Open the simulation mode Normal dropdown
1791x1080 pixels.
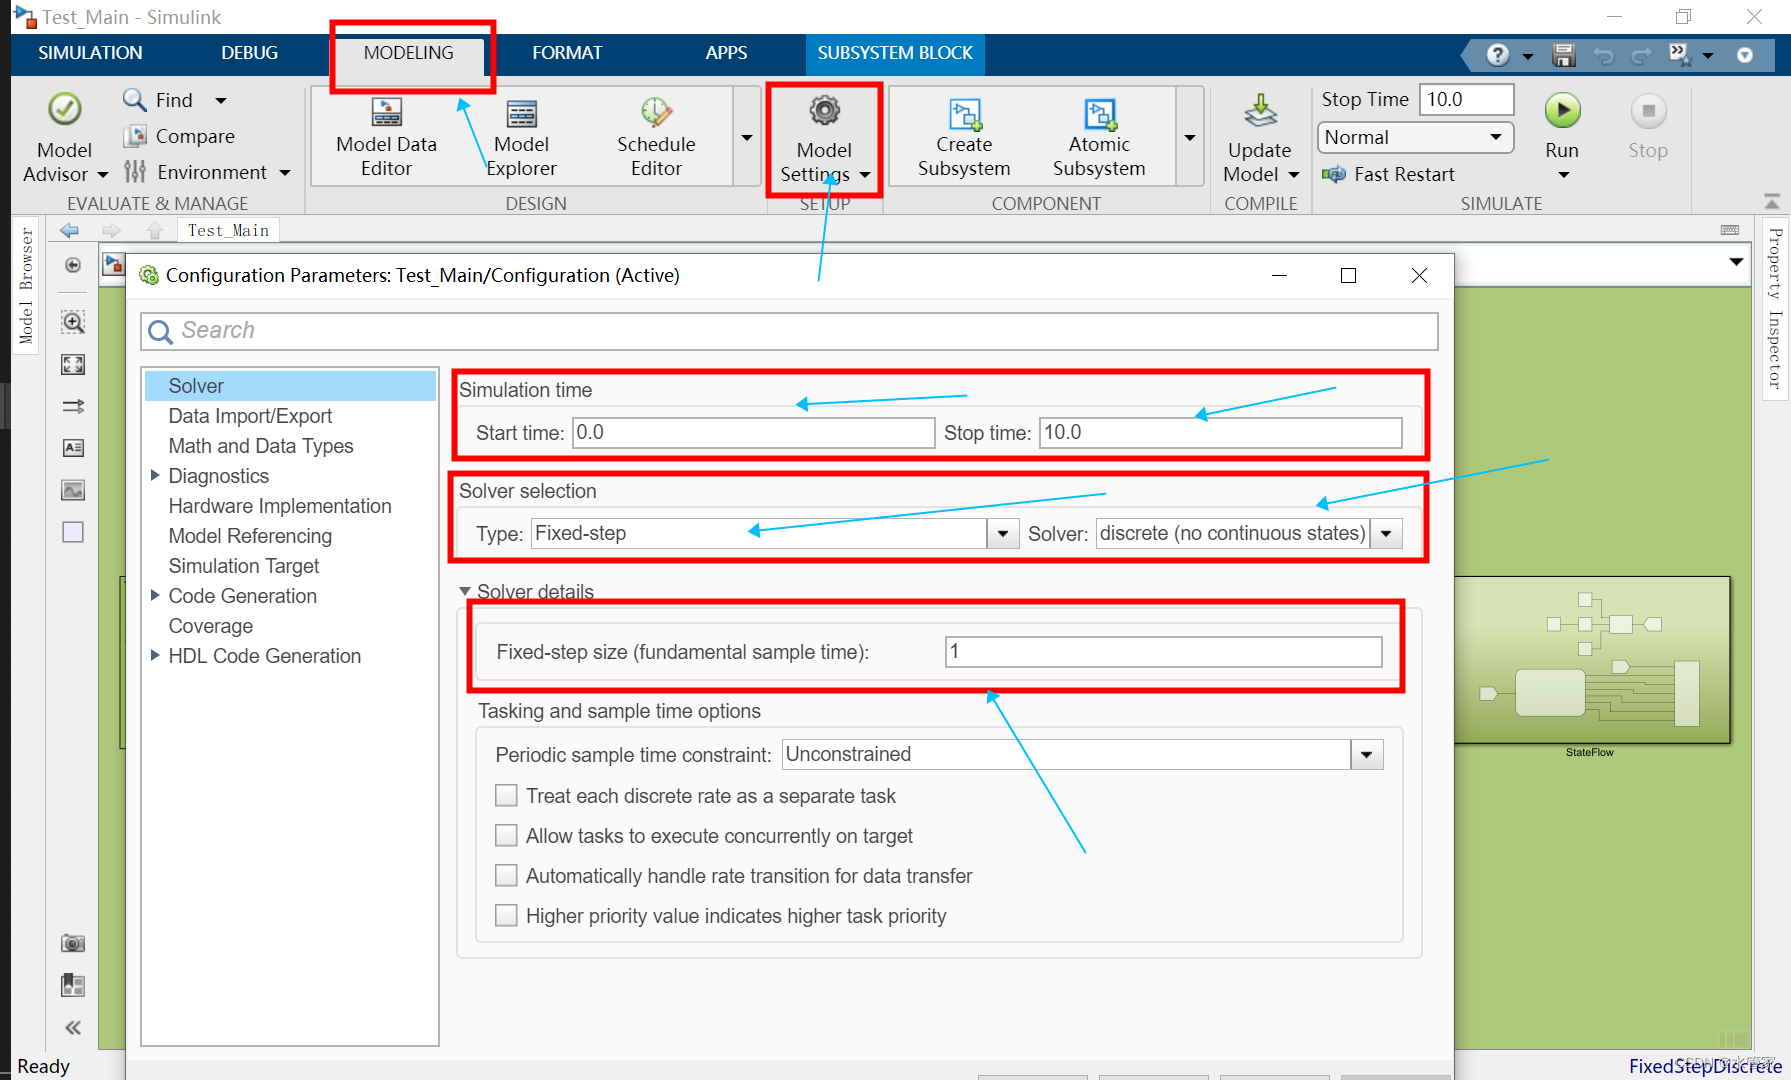coord(1416,137)
